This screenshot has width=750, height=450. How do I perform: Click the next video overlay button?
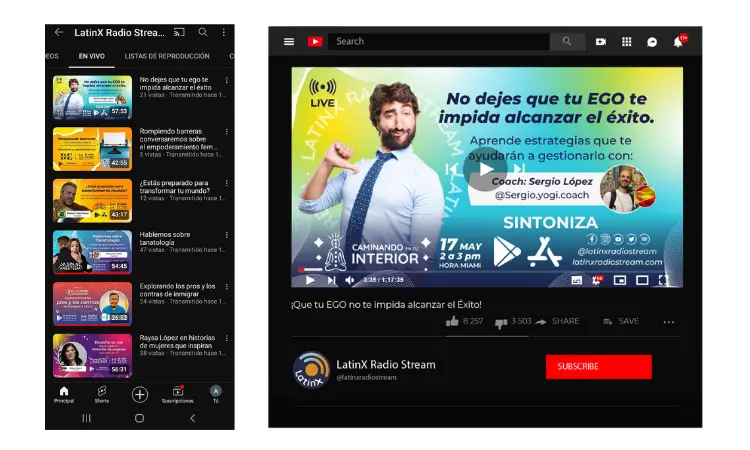tap(519, 169)
